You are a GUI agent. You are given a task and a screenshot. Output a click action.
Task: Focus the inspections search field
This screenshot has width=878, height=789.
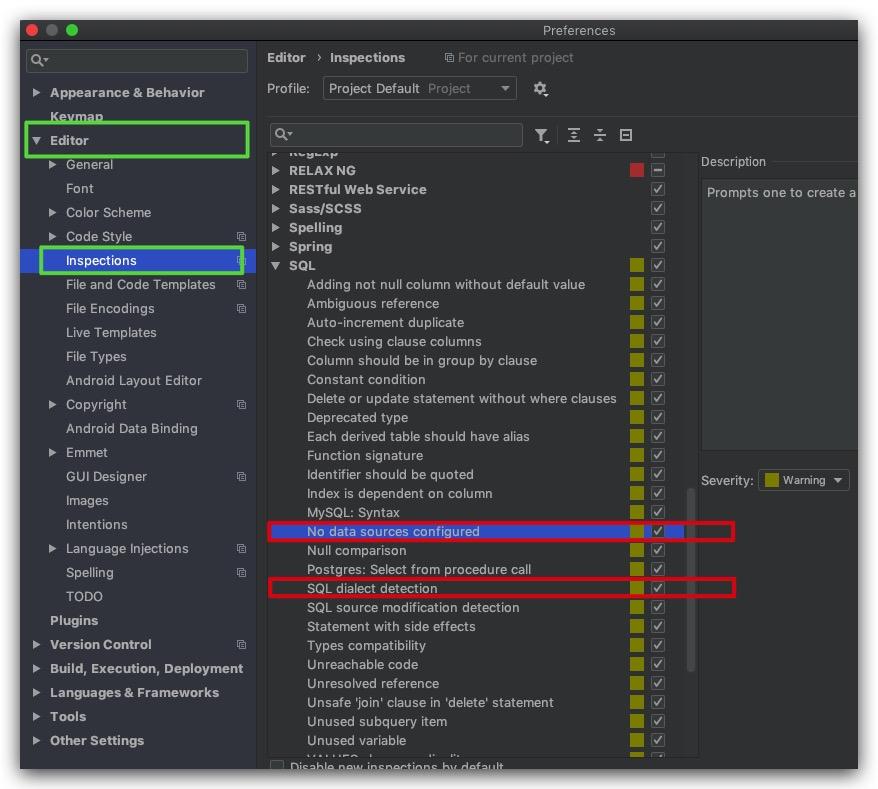[x=396, y=135]
